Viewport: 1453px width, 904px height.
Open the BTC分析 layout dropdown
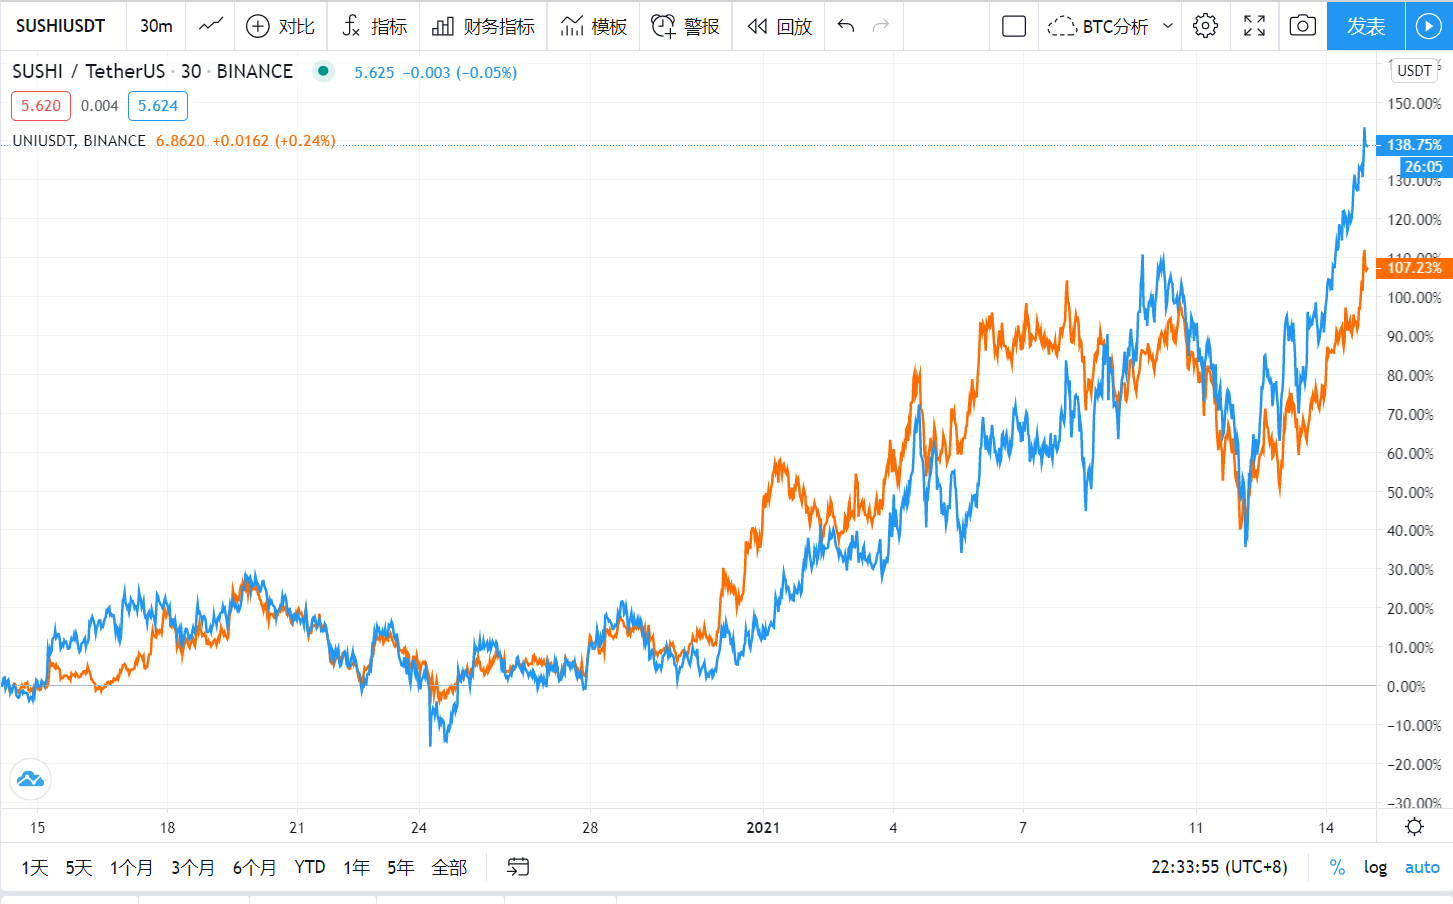pyautogui.click(x=1110, y=27)
